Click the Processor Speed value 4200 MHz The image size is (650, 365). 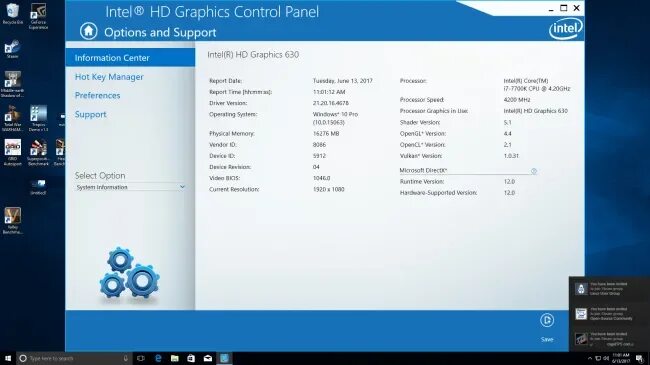[x=517, y=100]
